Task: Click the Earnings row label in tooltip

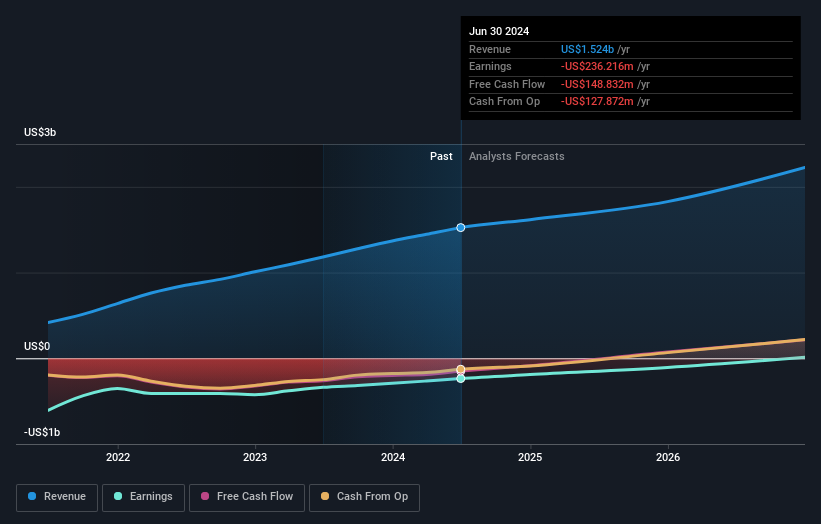Action: click(490, 66)
